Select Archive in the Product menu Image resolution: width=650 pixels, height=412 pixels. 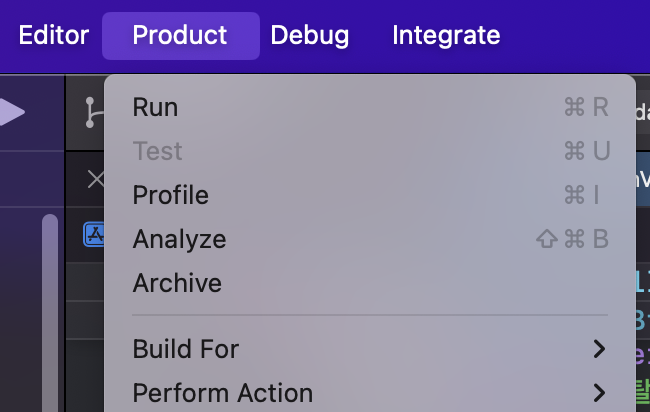coord(177,283)
